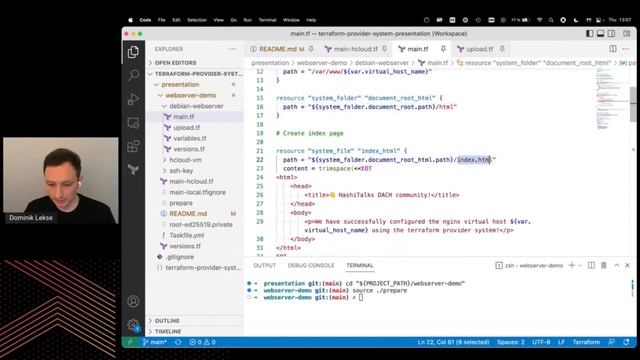The width and height of the screenshot is (640, 360).
Task: Open the new terminal launch profile dropdown
Action: 580,265
